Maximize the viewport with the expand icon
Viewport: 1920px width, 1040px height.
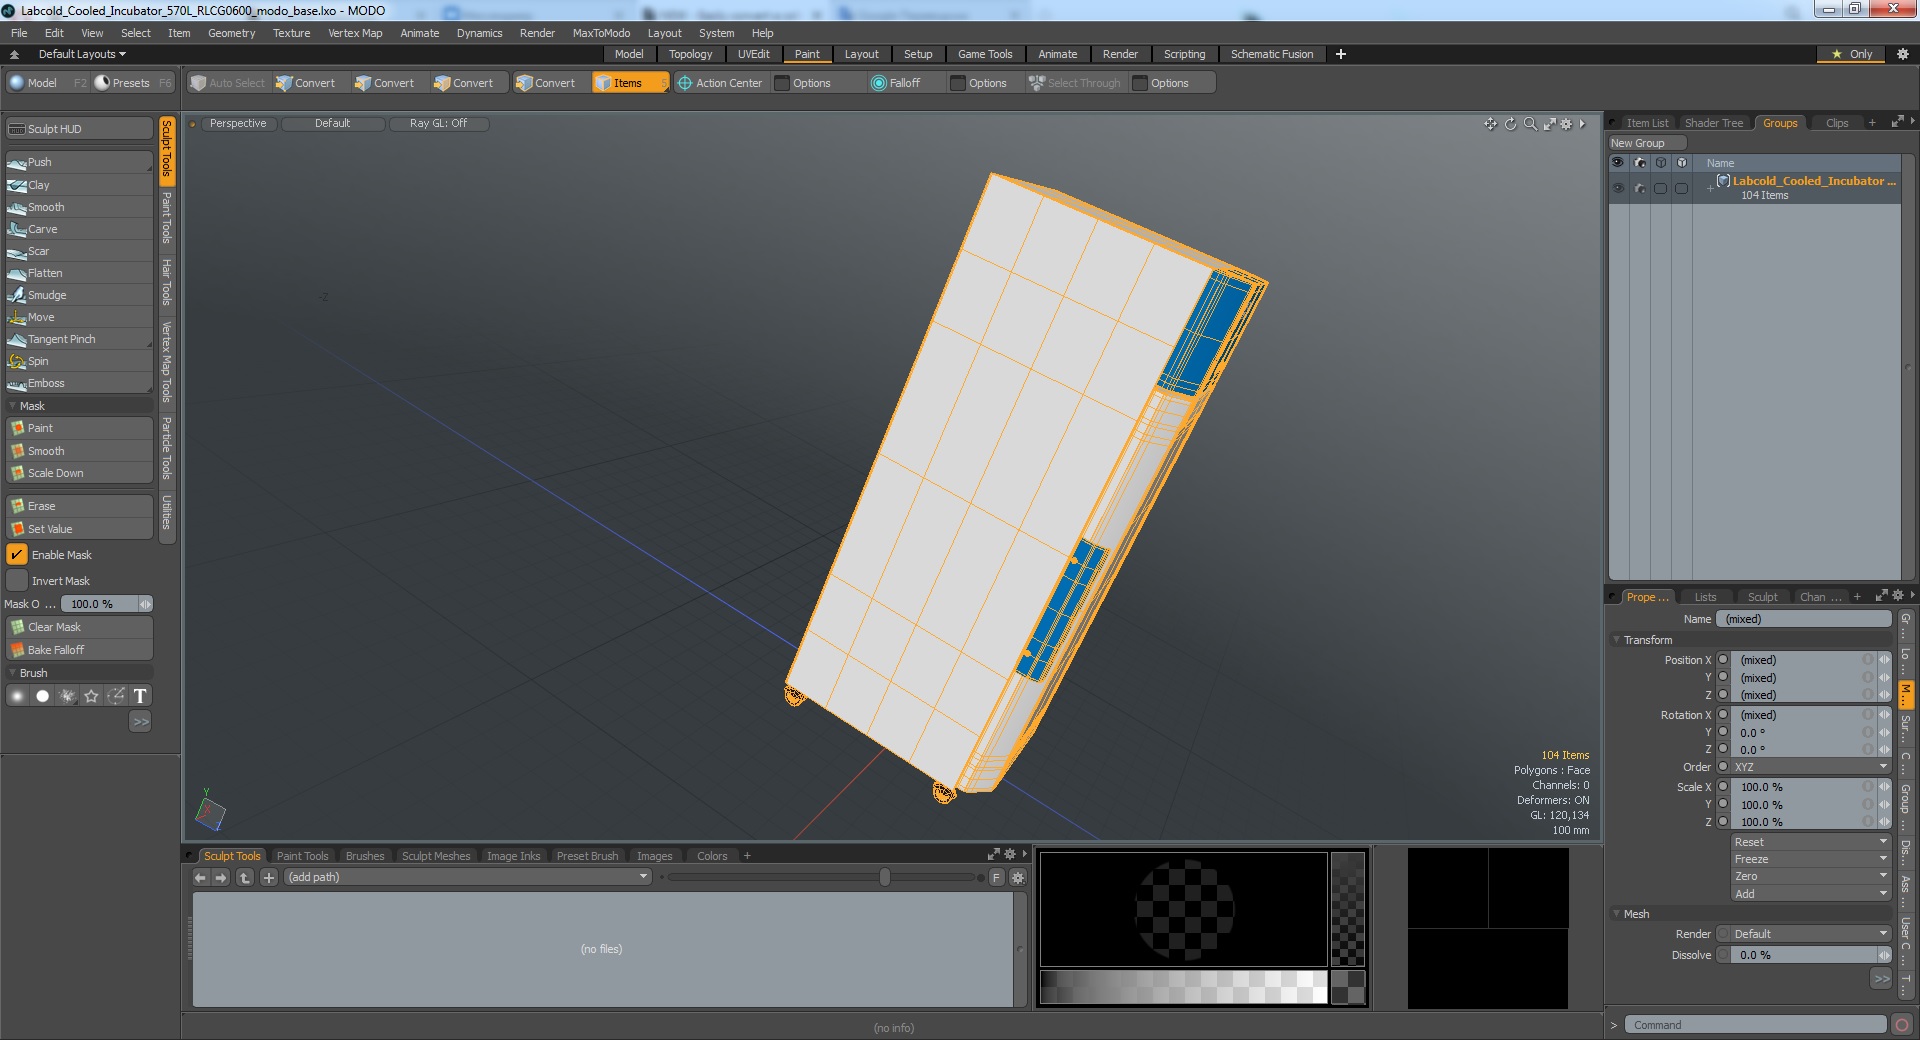point(1549,124)
